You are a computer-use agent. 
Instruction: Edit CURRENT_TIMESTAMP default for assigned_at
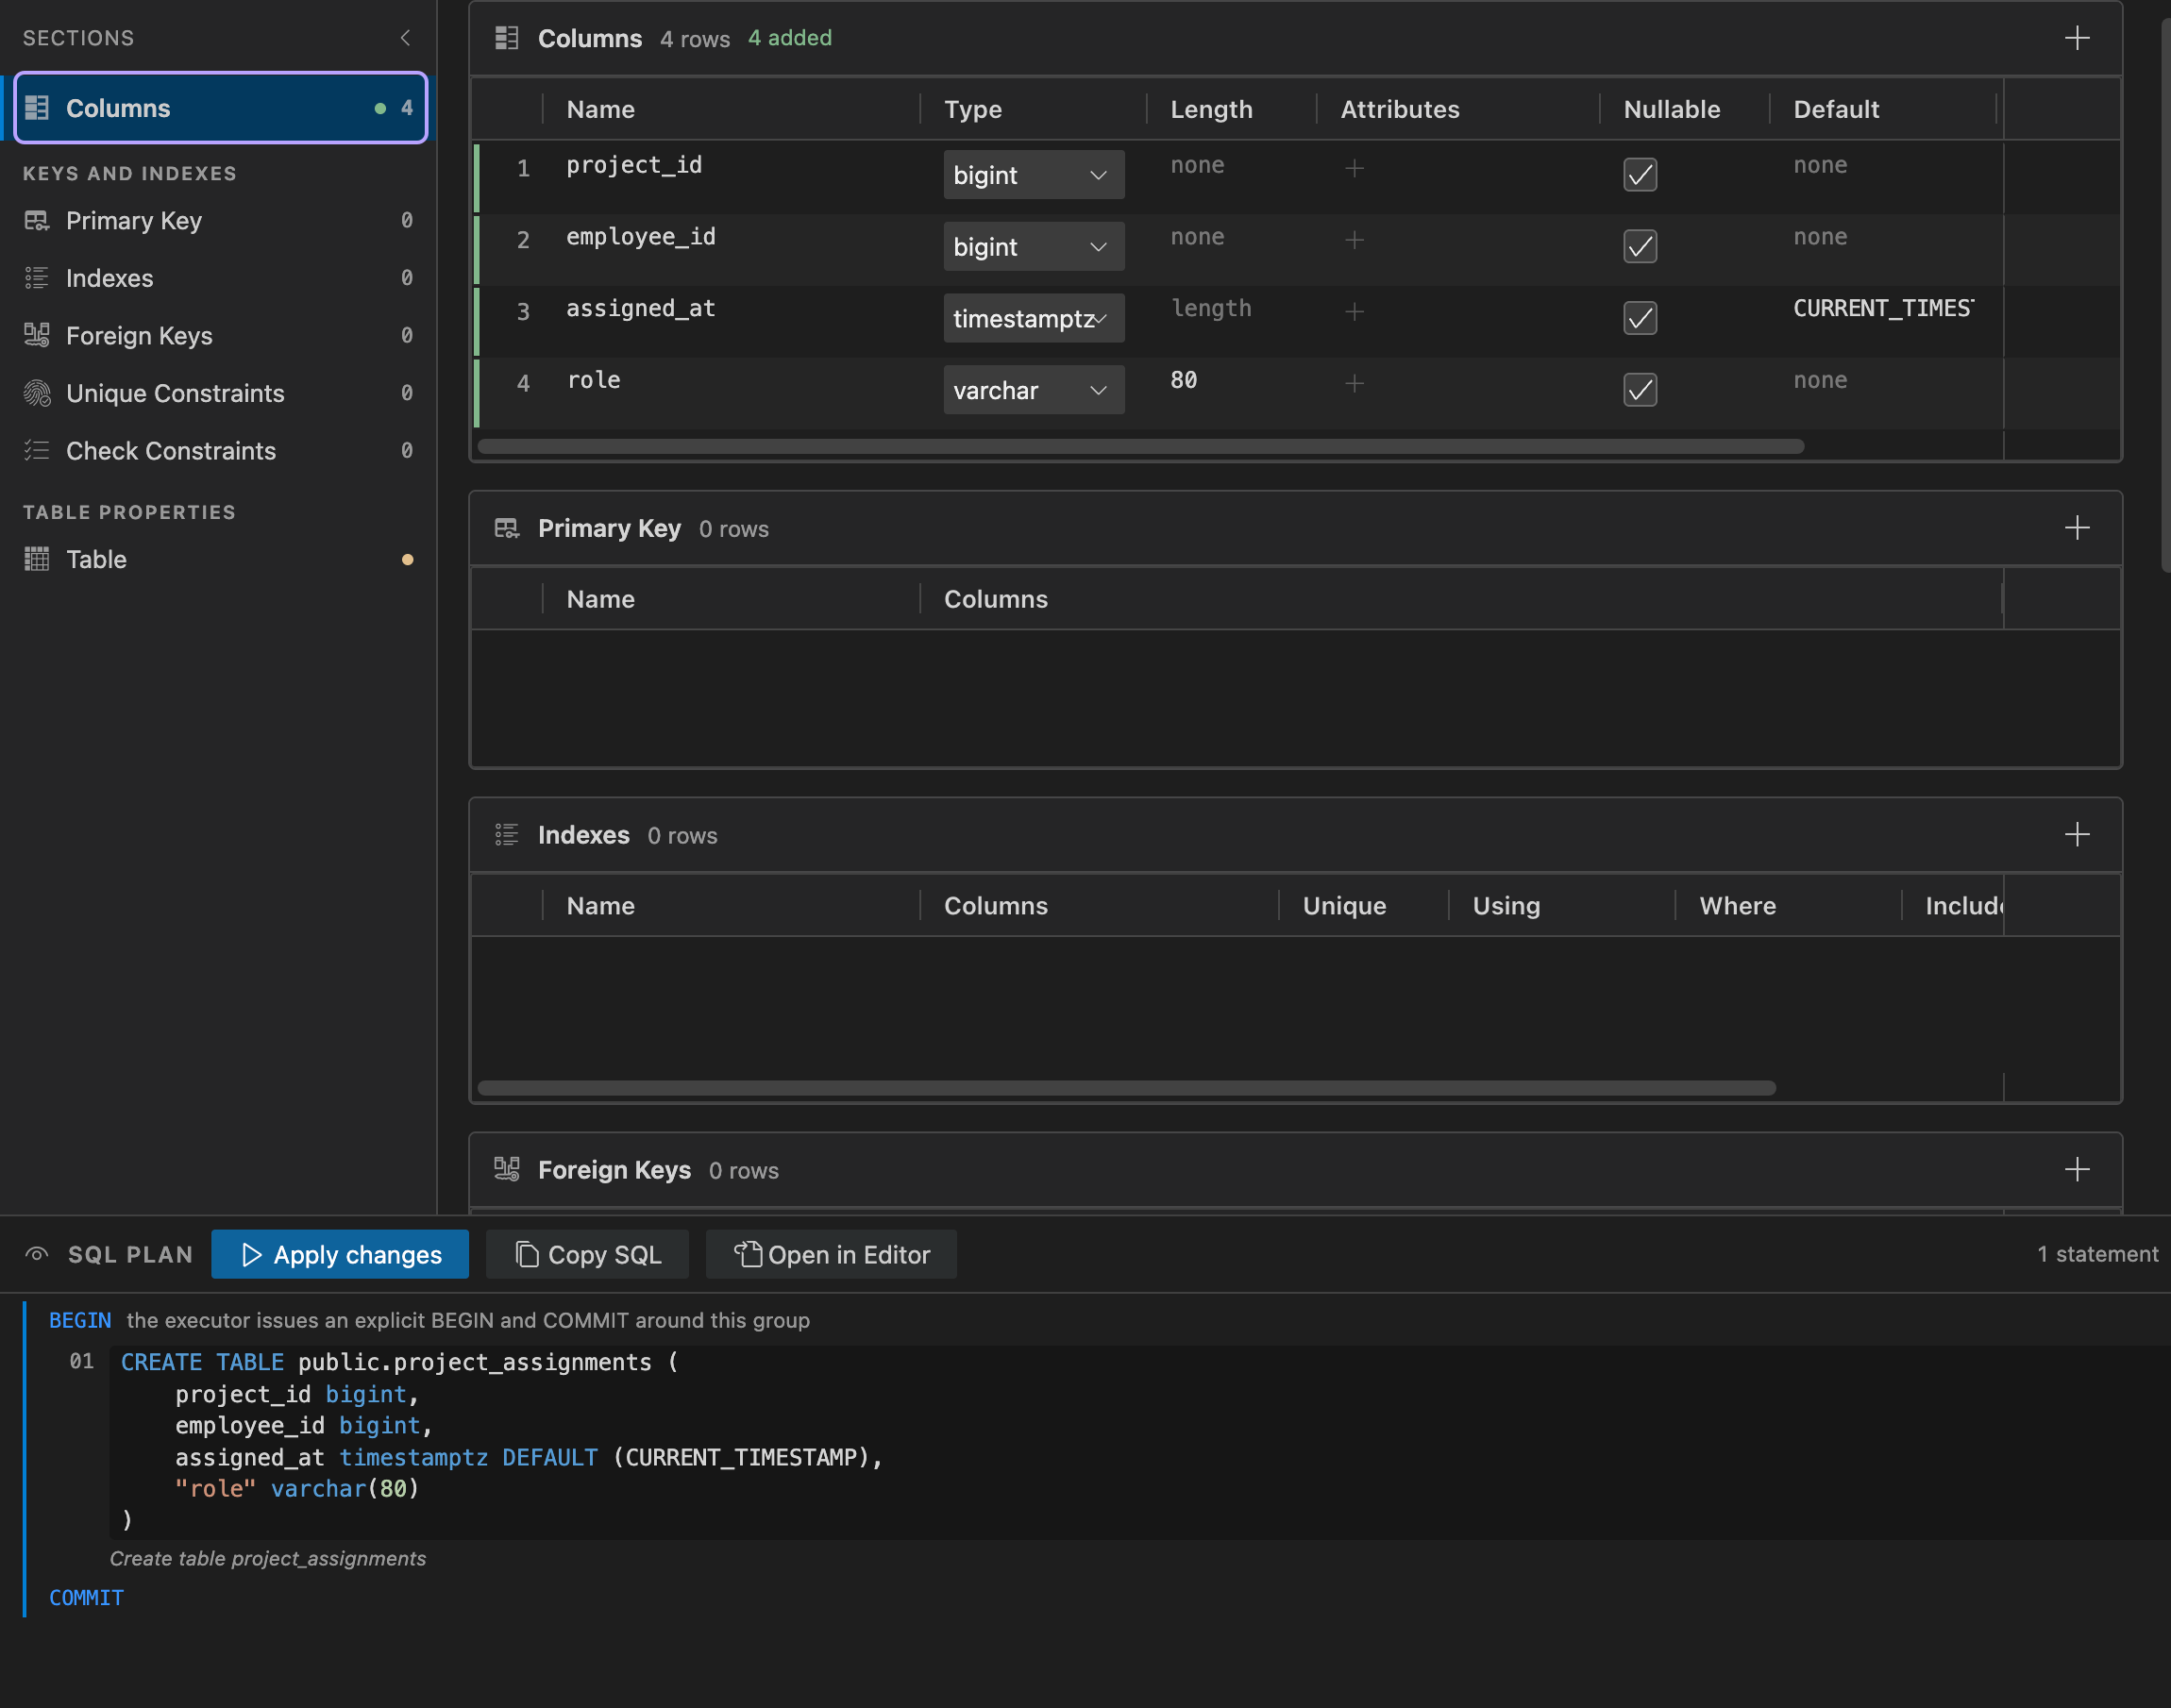point(1884,309)
